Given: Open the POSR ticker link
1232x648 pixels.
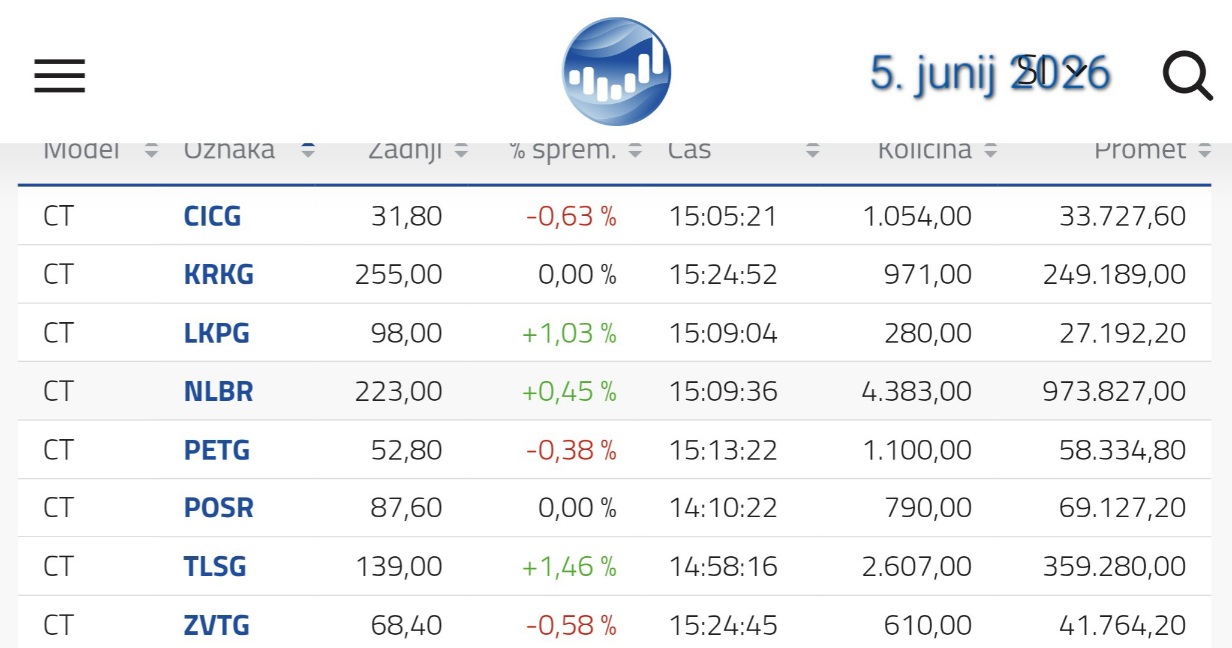Looking at the screenshot, I should click(218, 508).
